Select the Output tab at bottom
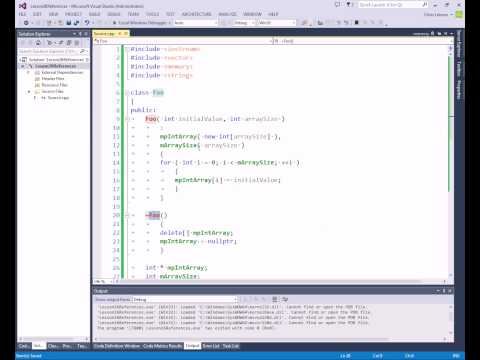Viewport: 480px width, 360px height. point(192,346)
